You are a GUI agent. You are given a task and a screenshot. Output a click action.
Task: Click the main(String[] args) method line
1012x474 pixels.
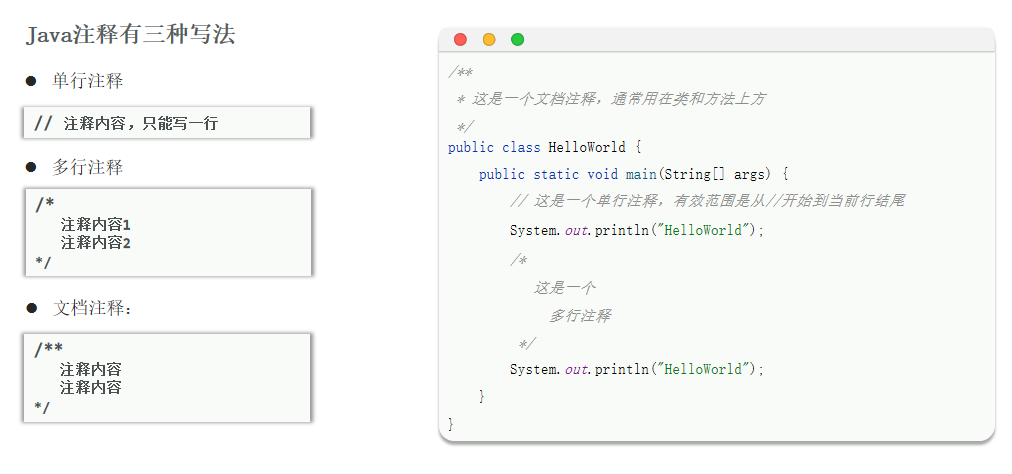pos(634,174)
